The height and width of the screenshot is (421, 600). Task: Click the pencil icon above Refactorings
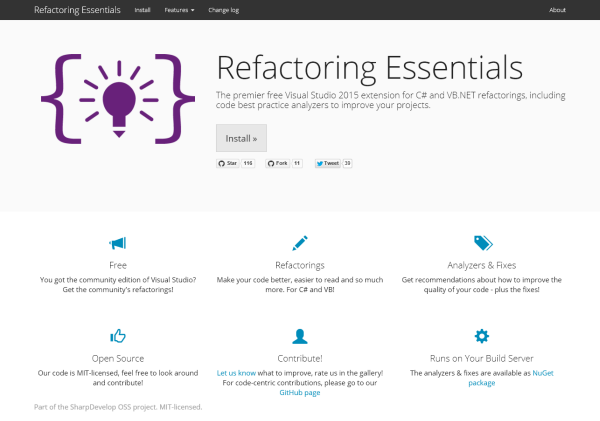coord(299,243)
